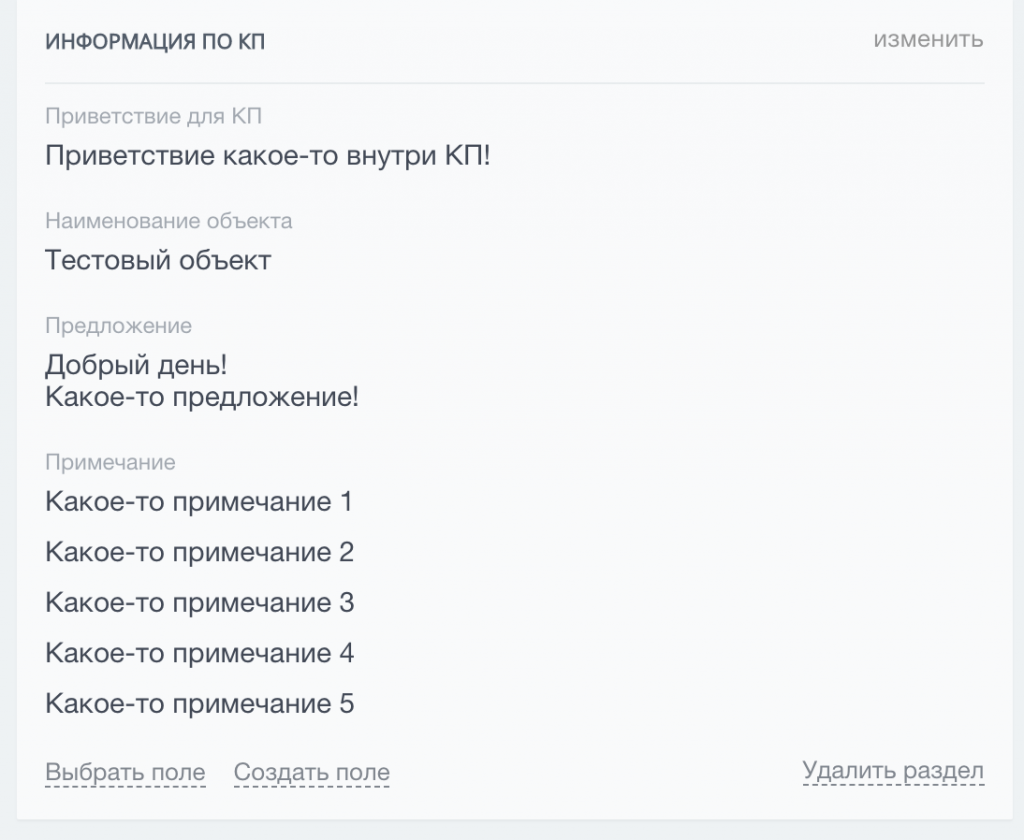Click Создать поле
This screenshot has width=1024, height=840.
311,772
